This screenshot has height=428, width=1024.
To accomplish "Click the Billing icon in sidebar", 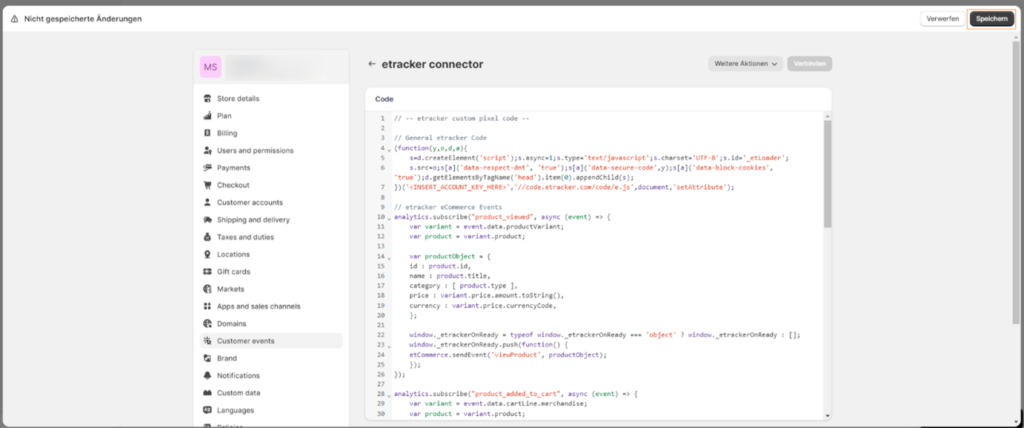I will [208, 133].
